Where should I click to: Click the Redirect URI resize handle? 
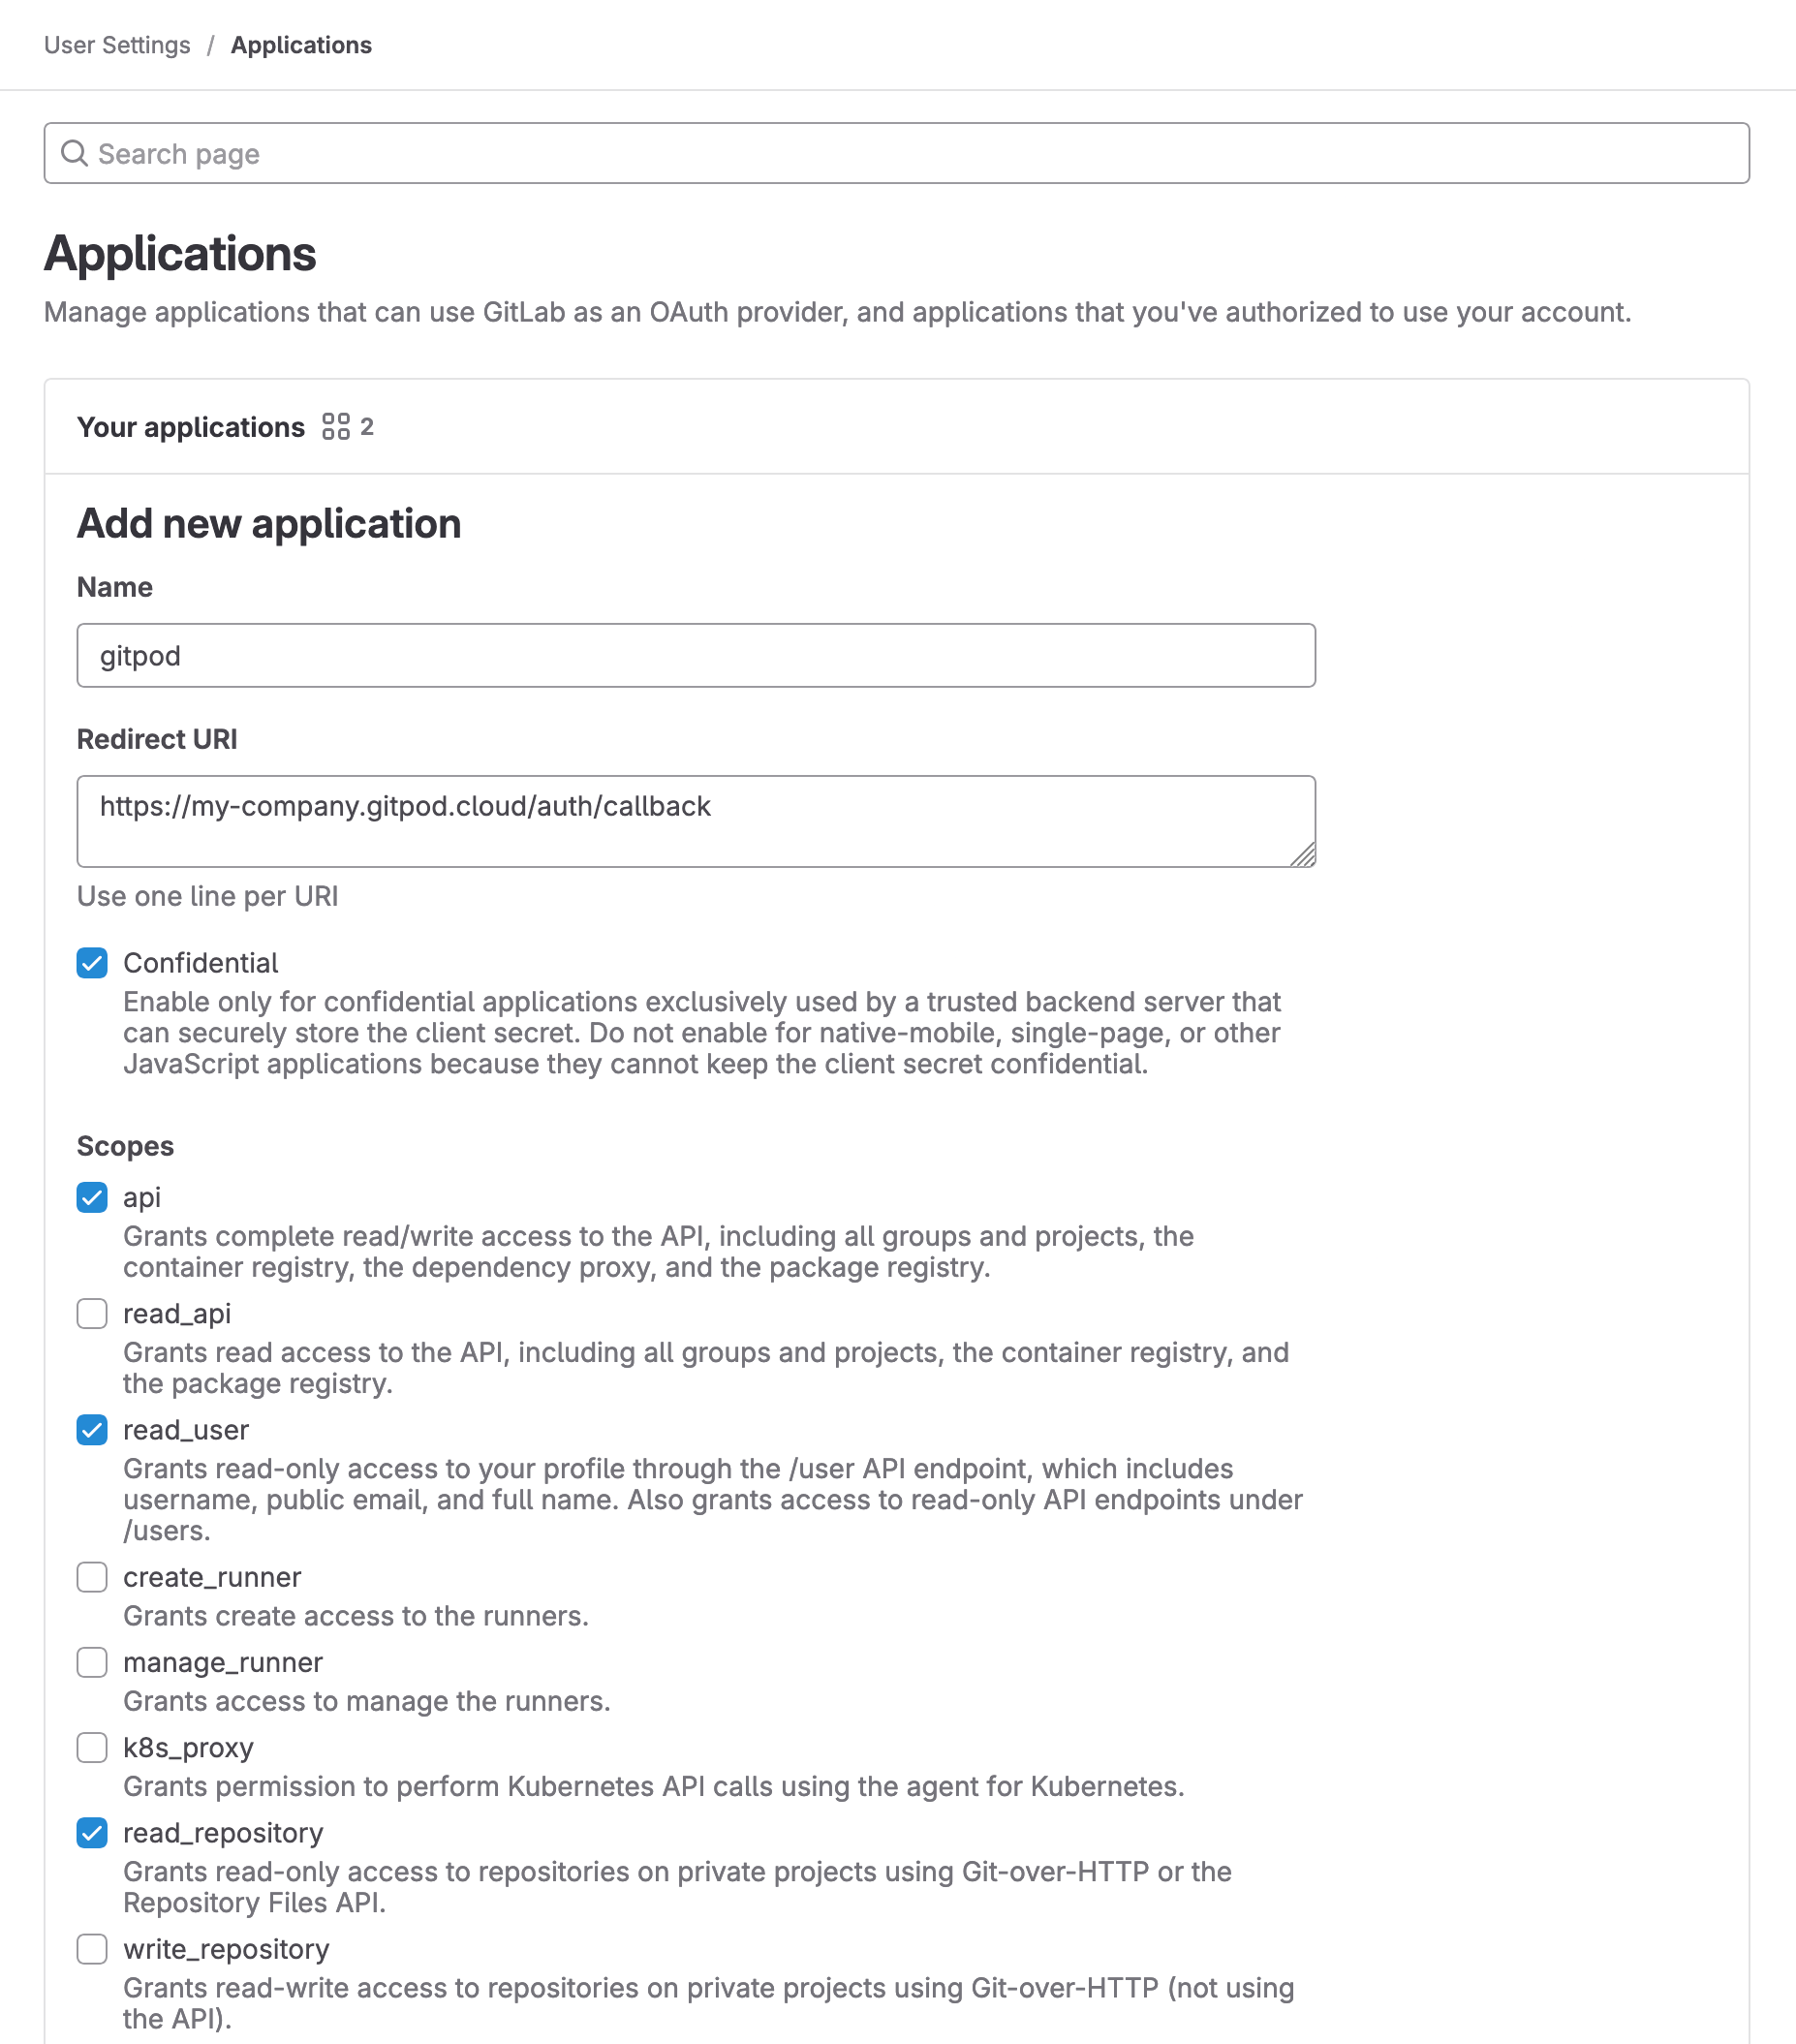(x=1302, y=854)
